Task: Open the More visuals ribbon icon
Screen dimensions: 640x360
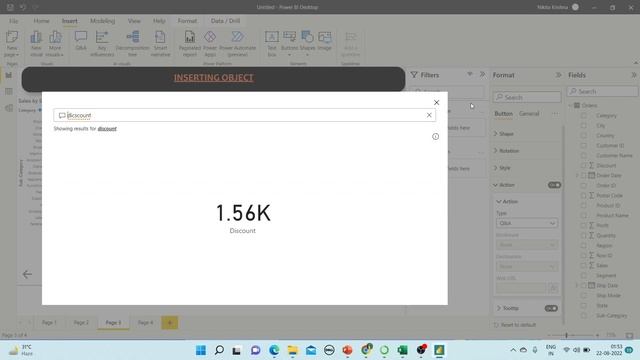Action: click(x=55, y=44)
